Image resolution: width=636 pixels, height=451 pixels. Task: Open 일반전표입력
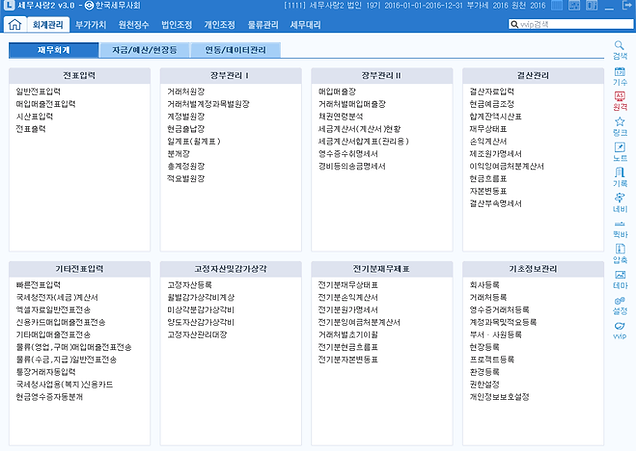coord(38,92)
